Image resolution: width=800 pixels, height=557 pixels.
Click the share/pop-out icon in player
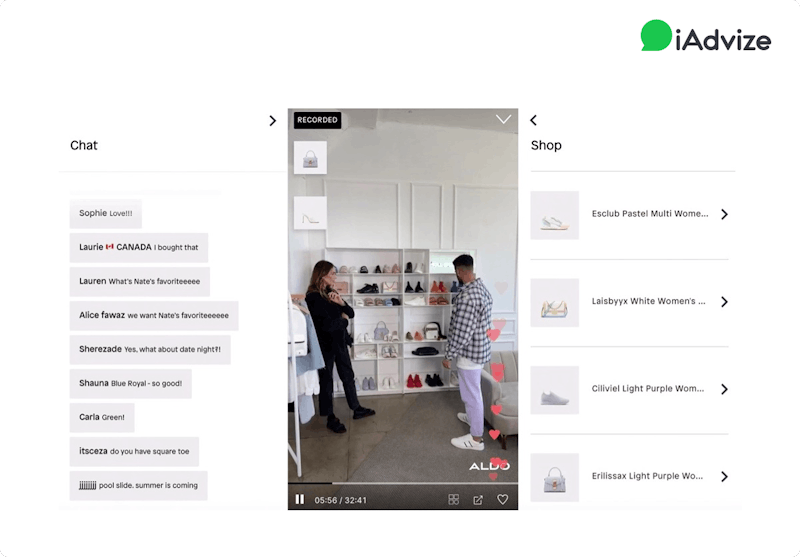(x=478, y=500)
